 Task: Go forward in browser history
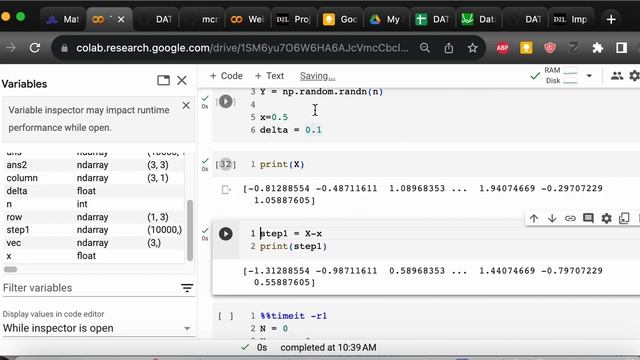[x=11, y=48]
